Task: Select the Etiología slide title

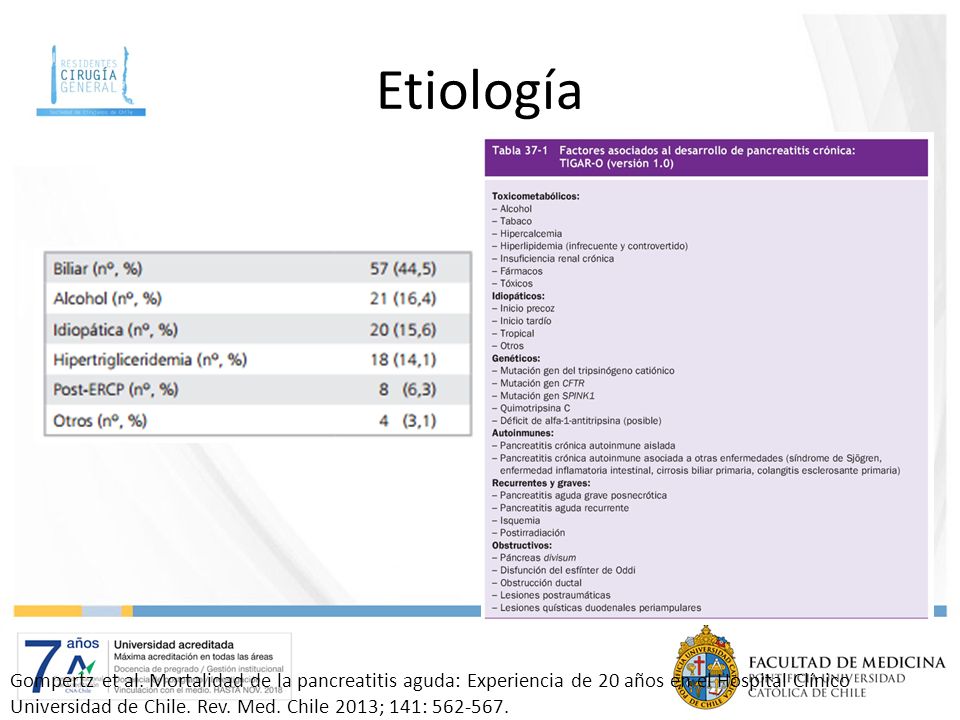Action: coord(479,91)
